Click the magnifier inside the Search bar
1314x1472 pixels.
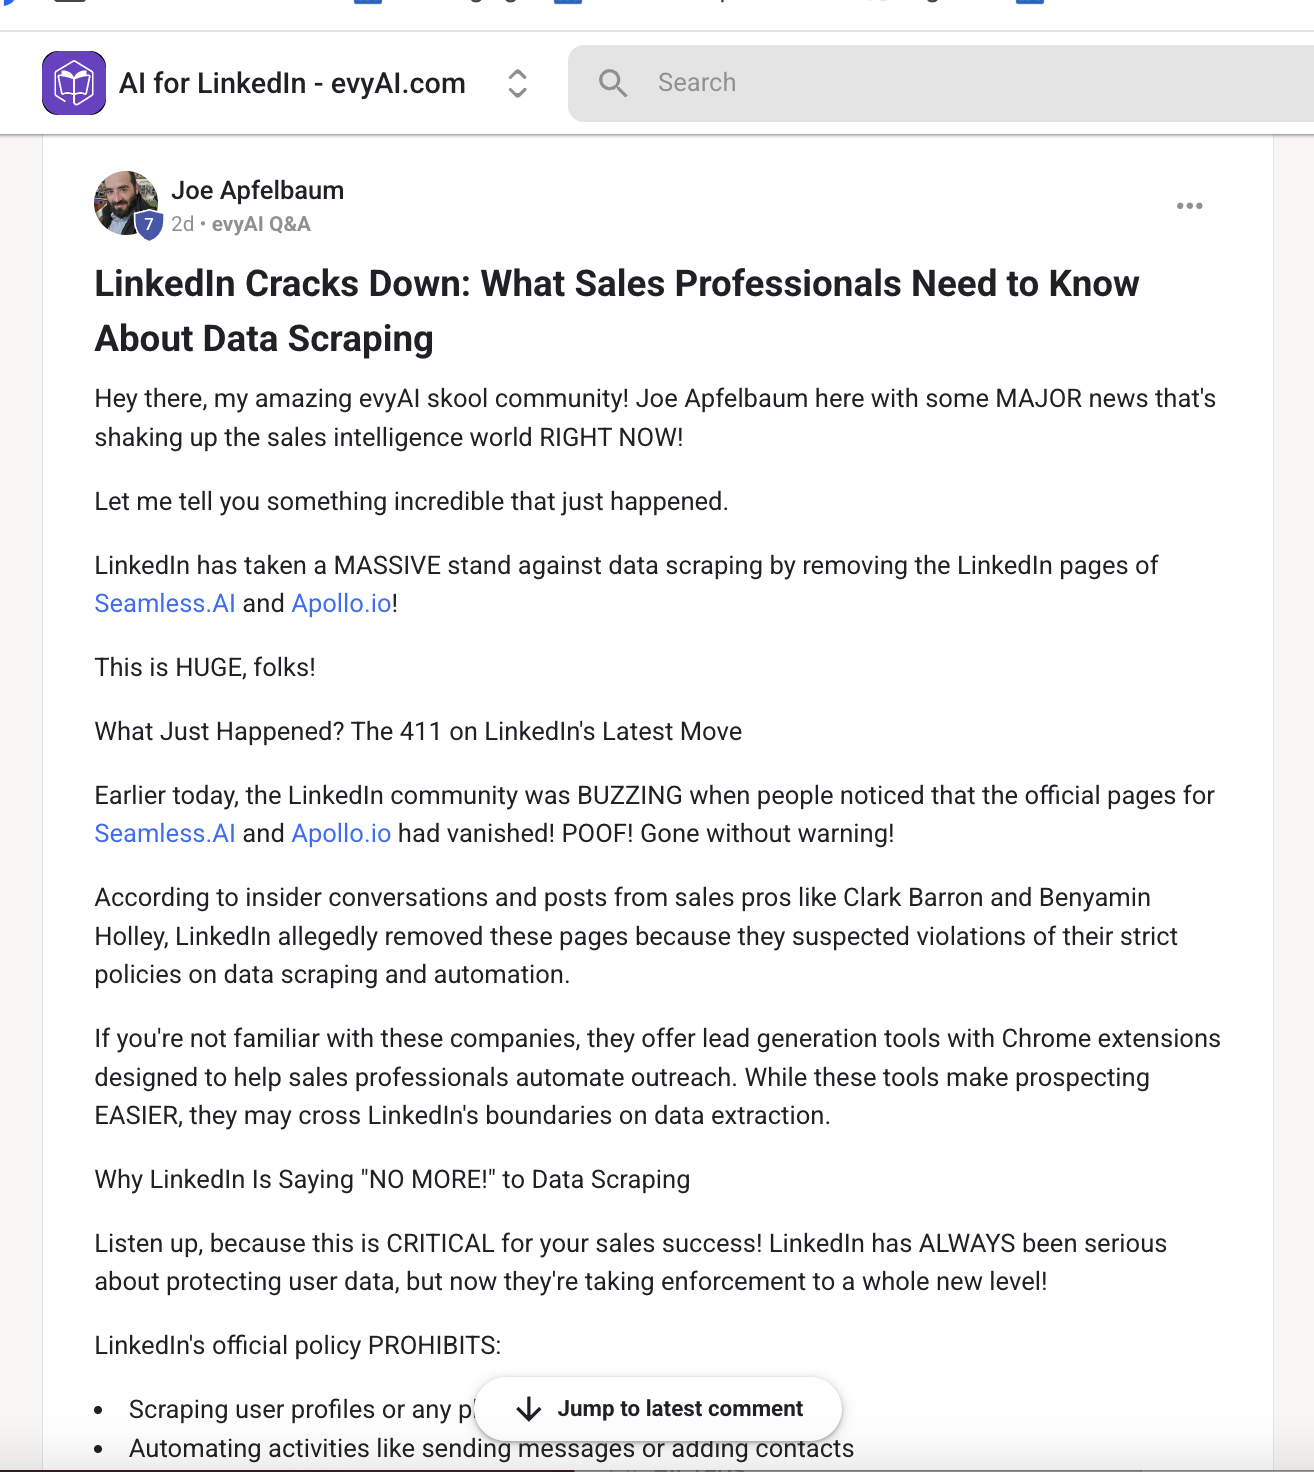[x=614, y=82]
